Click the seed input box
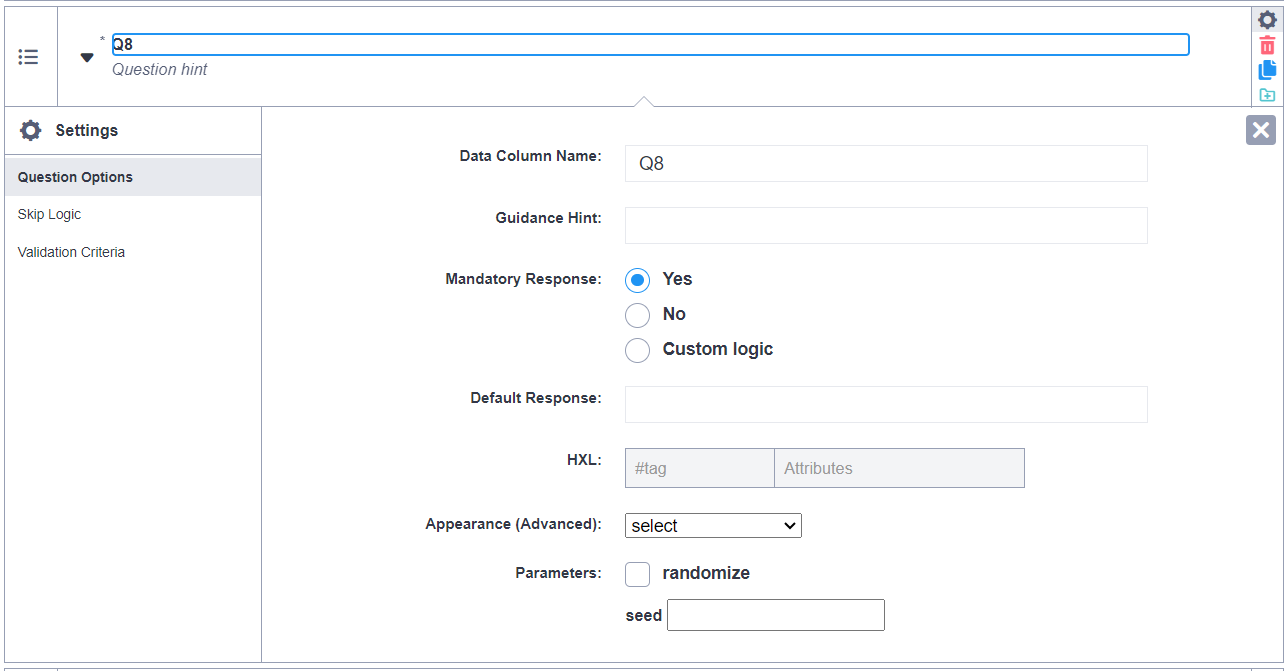The height and width of the screenshot is (671, 1286). pos(776,615)
